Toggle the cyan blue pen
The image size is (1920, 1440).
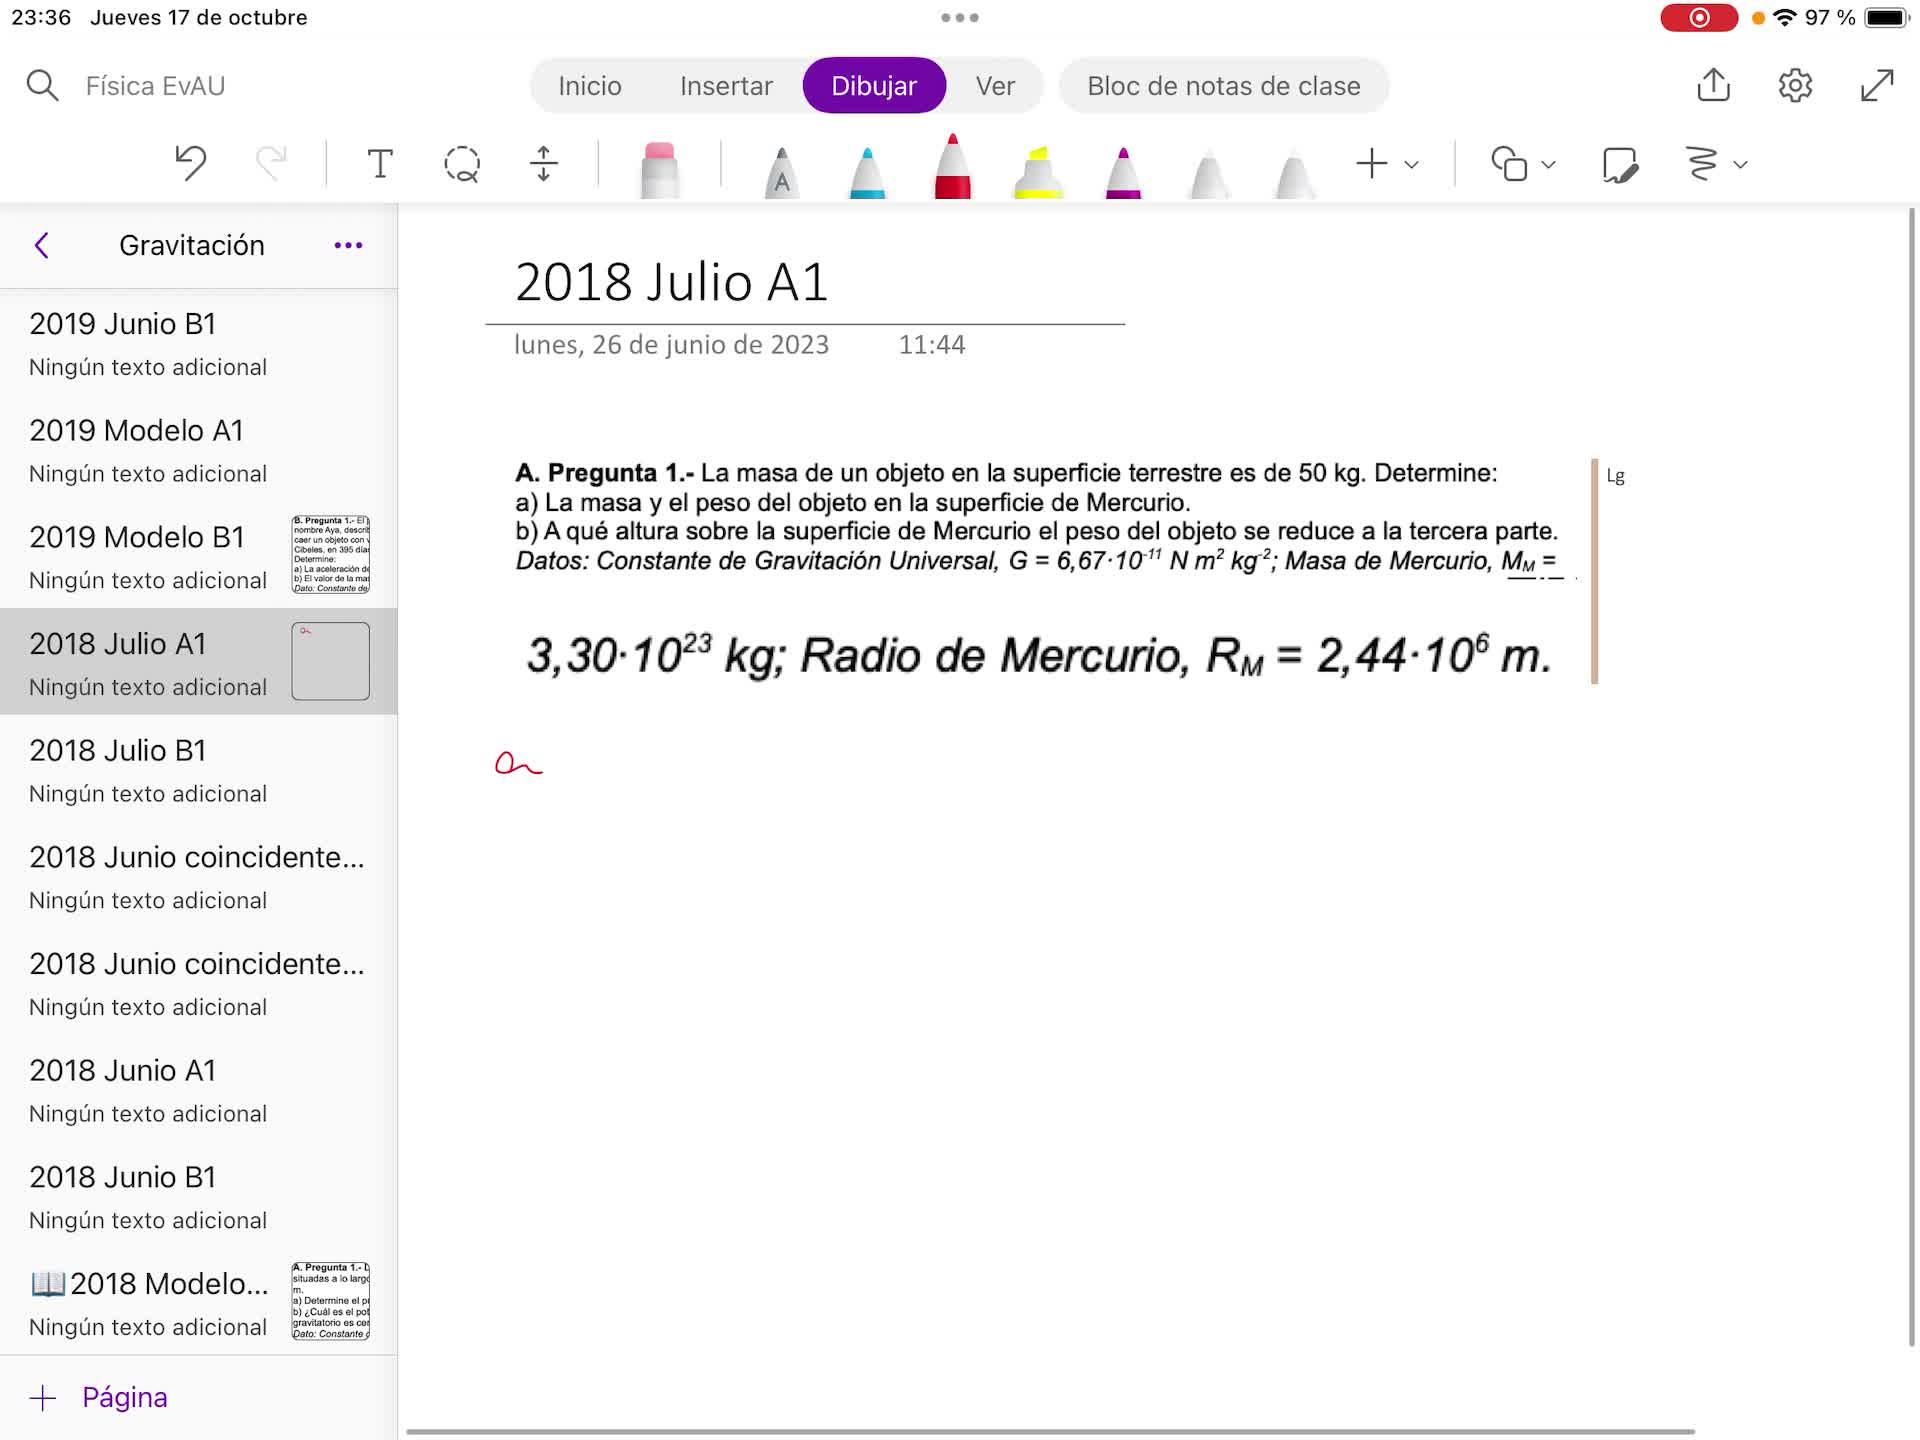coord(867,172)
